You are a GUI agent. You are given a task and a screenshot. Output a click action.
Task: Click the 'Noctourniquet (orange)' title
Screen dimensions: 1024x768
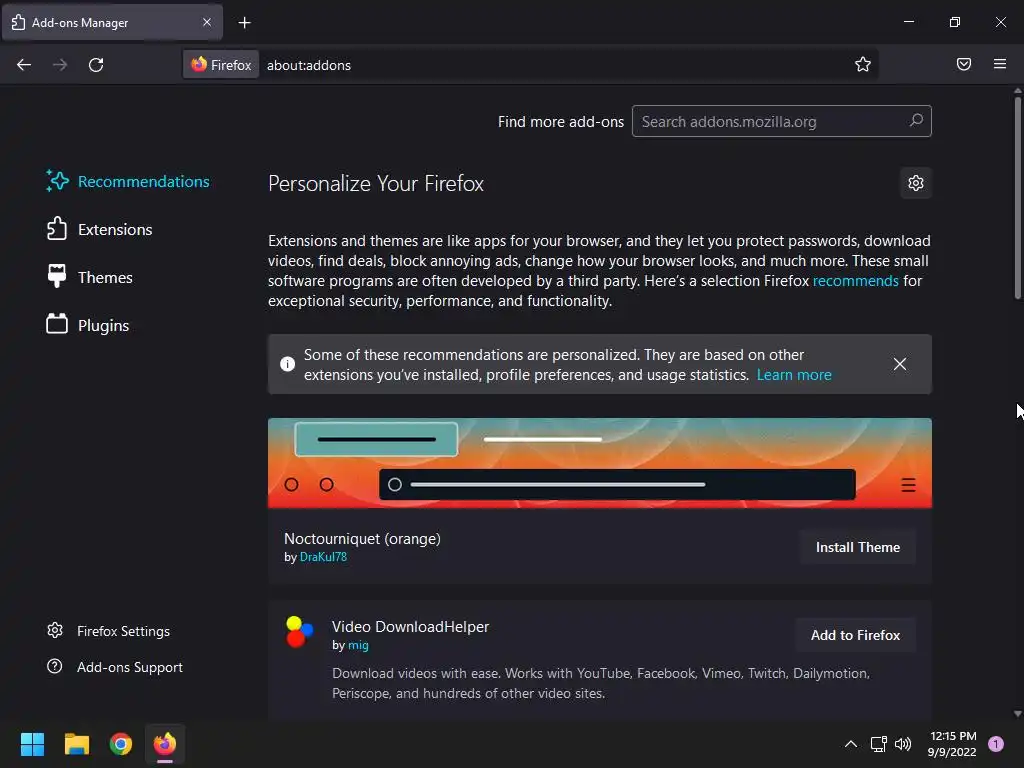click(362, 539)
